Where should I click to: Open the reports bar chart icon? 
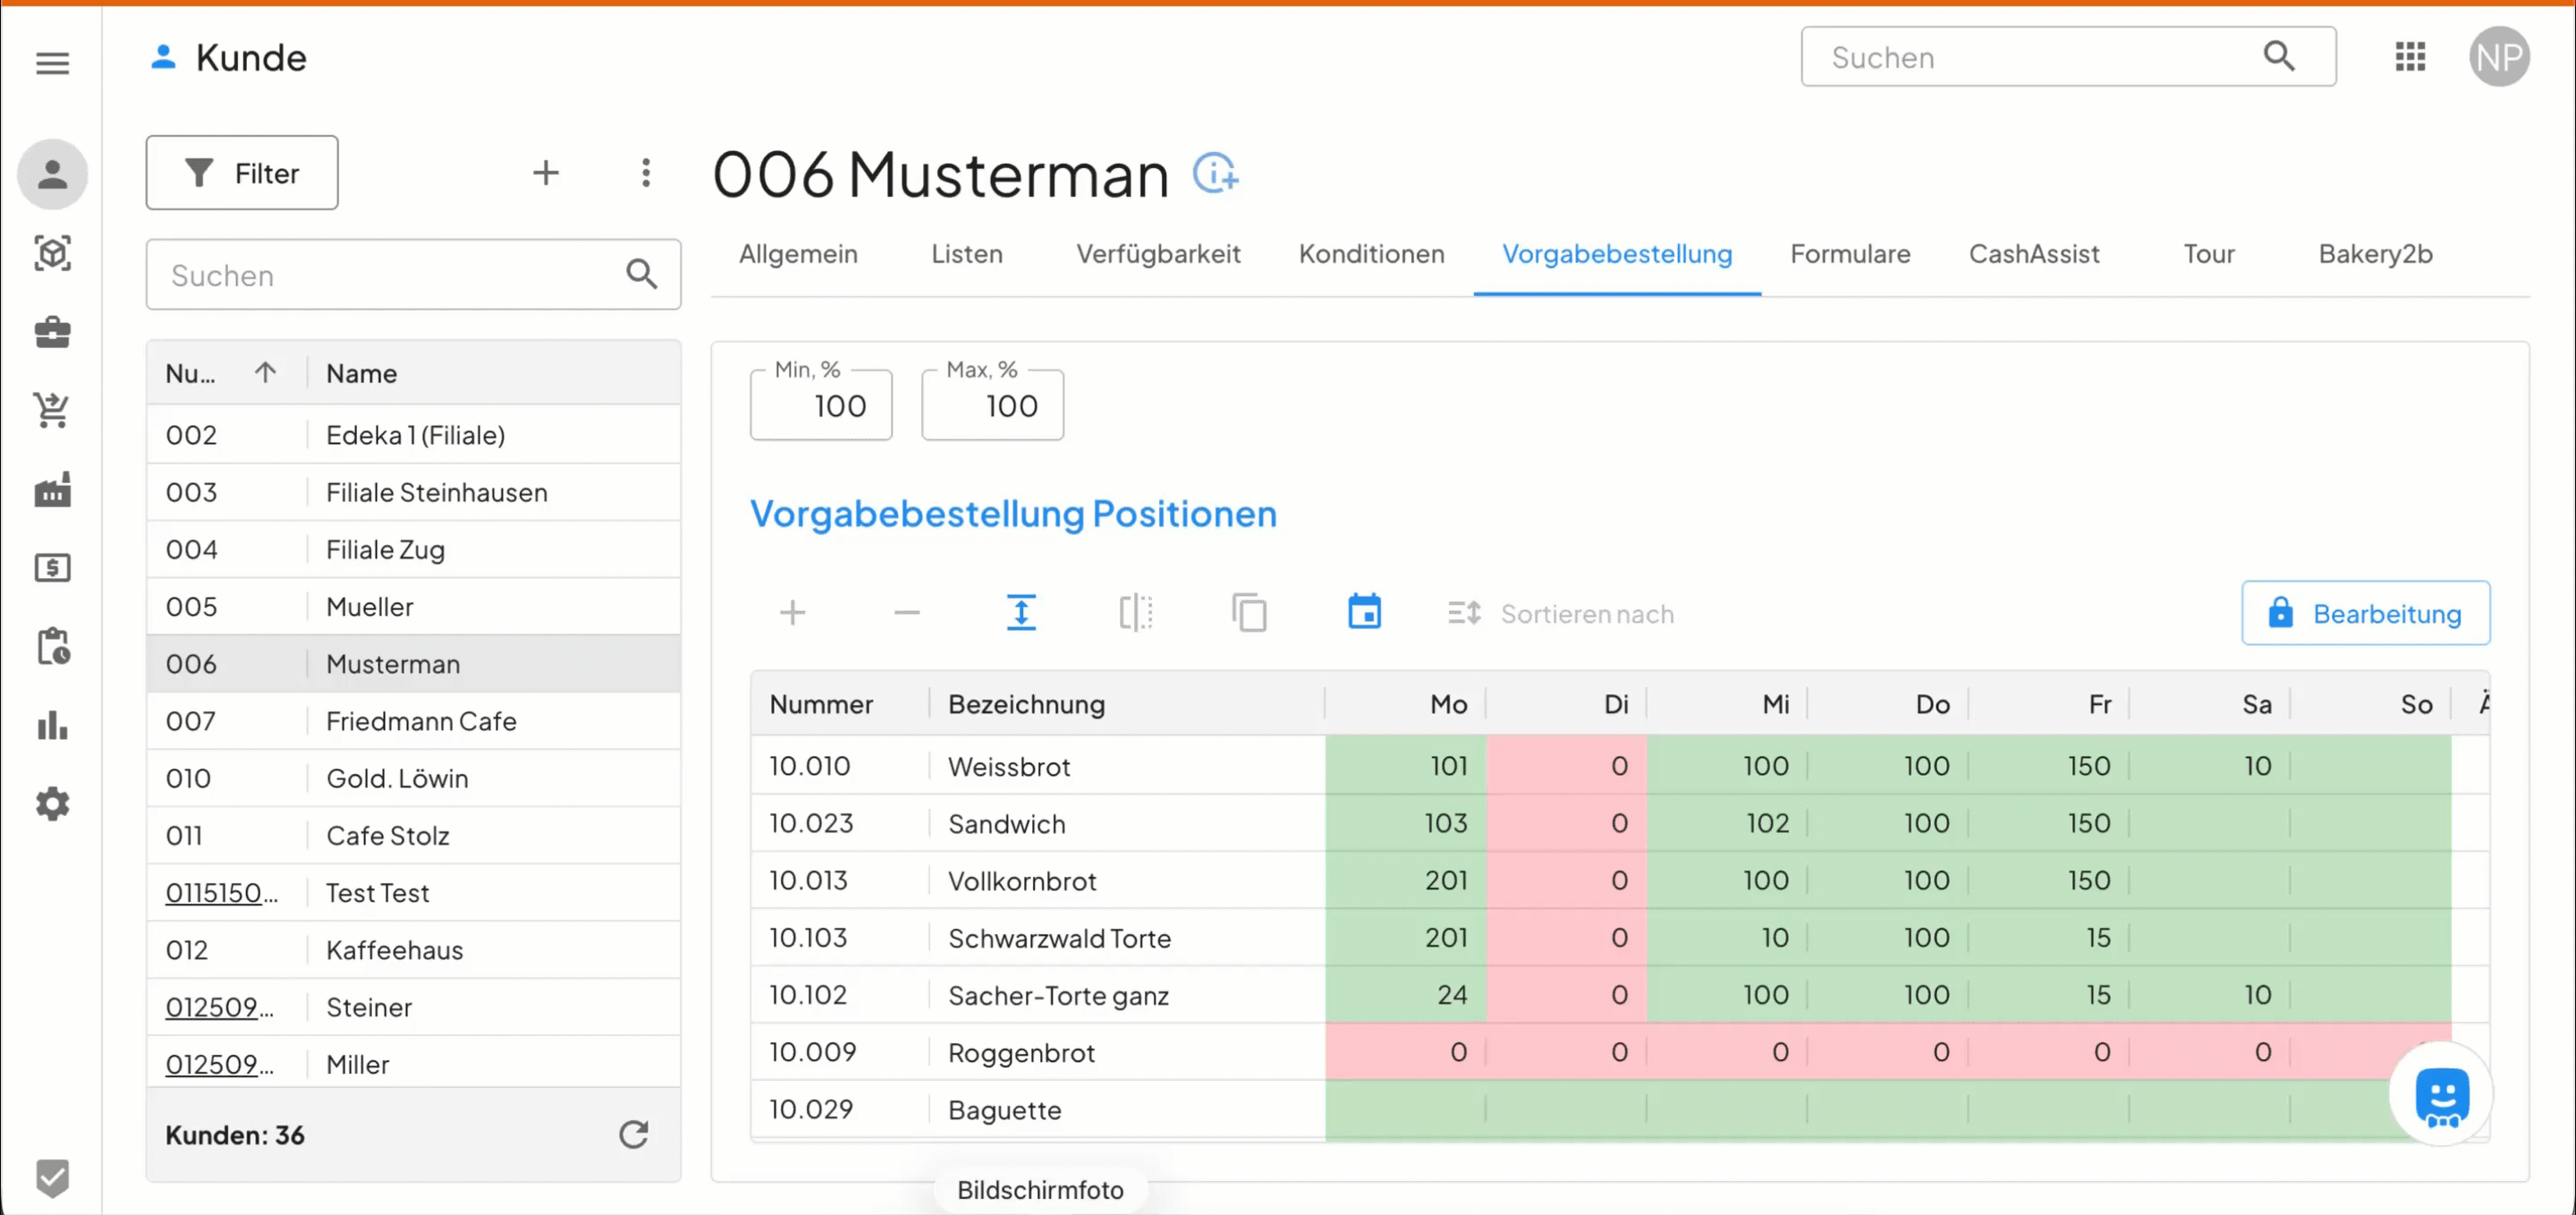pos(52,725)
